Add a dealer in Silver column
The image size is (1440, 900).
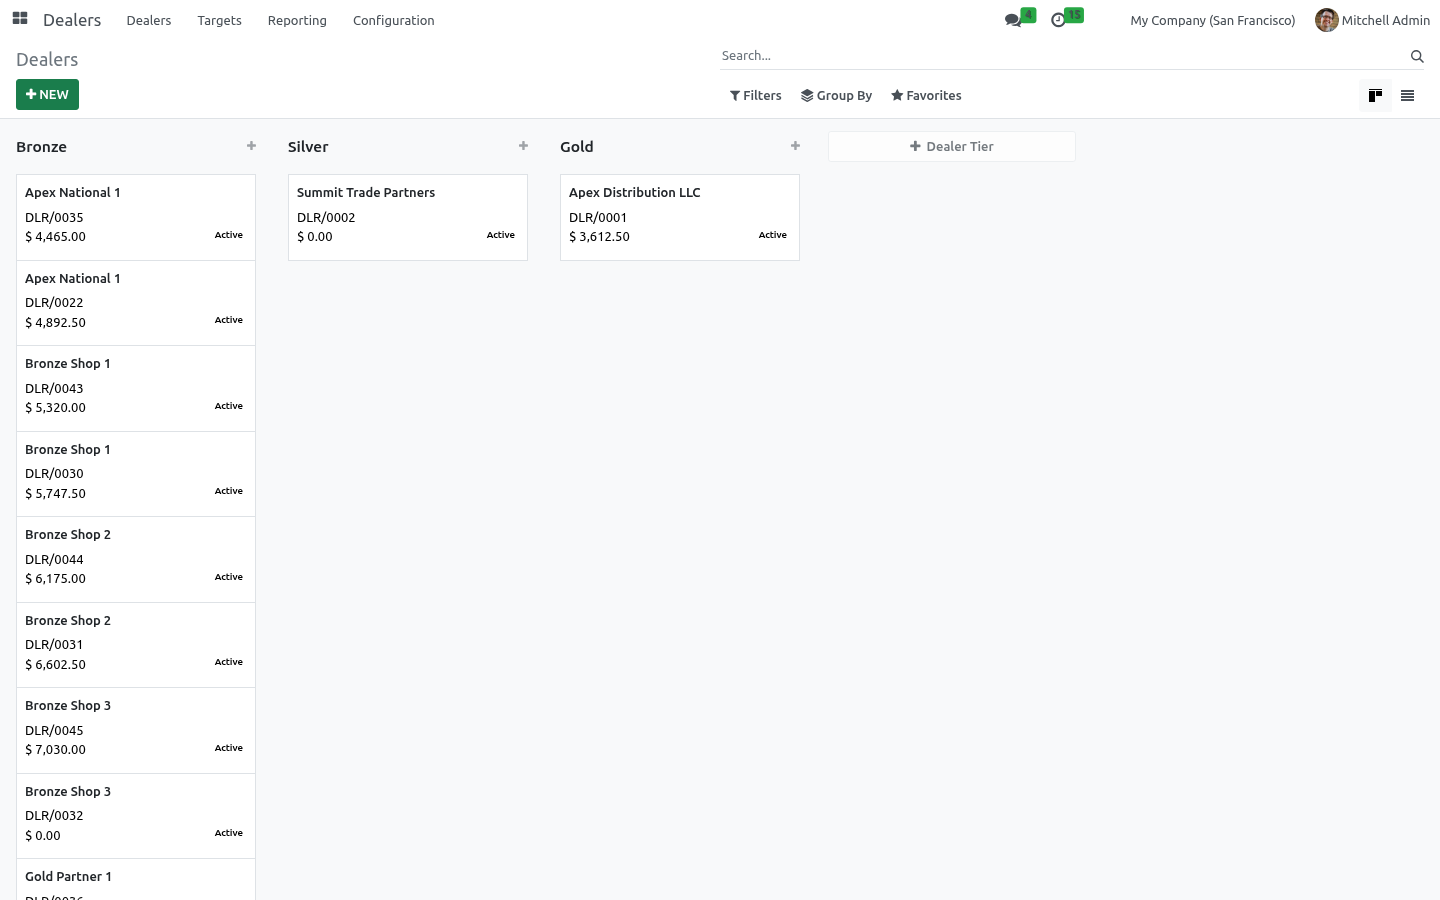point(523,146)
